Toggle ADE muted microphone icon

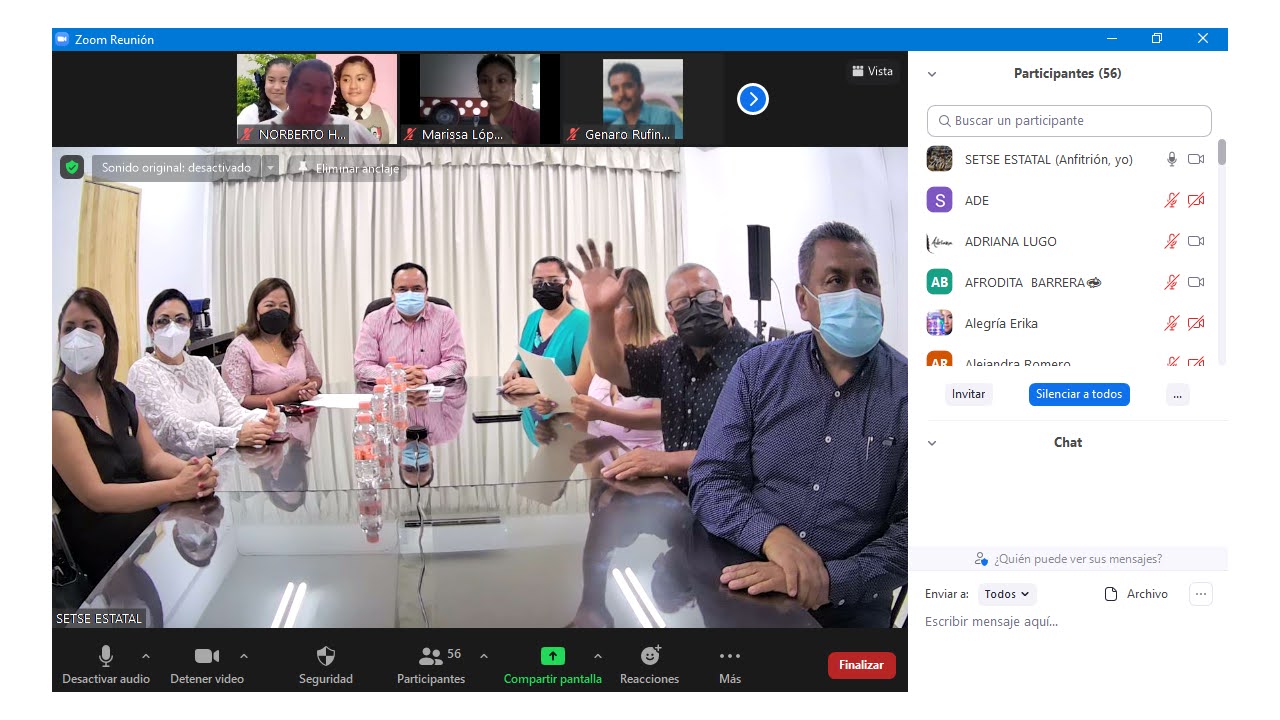[x=1172, y=200]
